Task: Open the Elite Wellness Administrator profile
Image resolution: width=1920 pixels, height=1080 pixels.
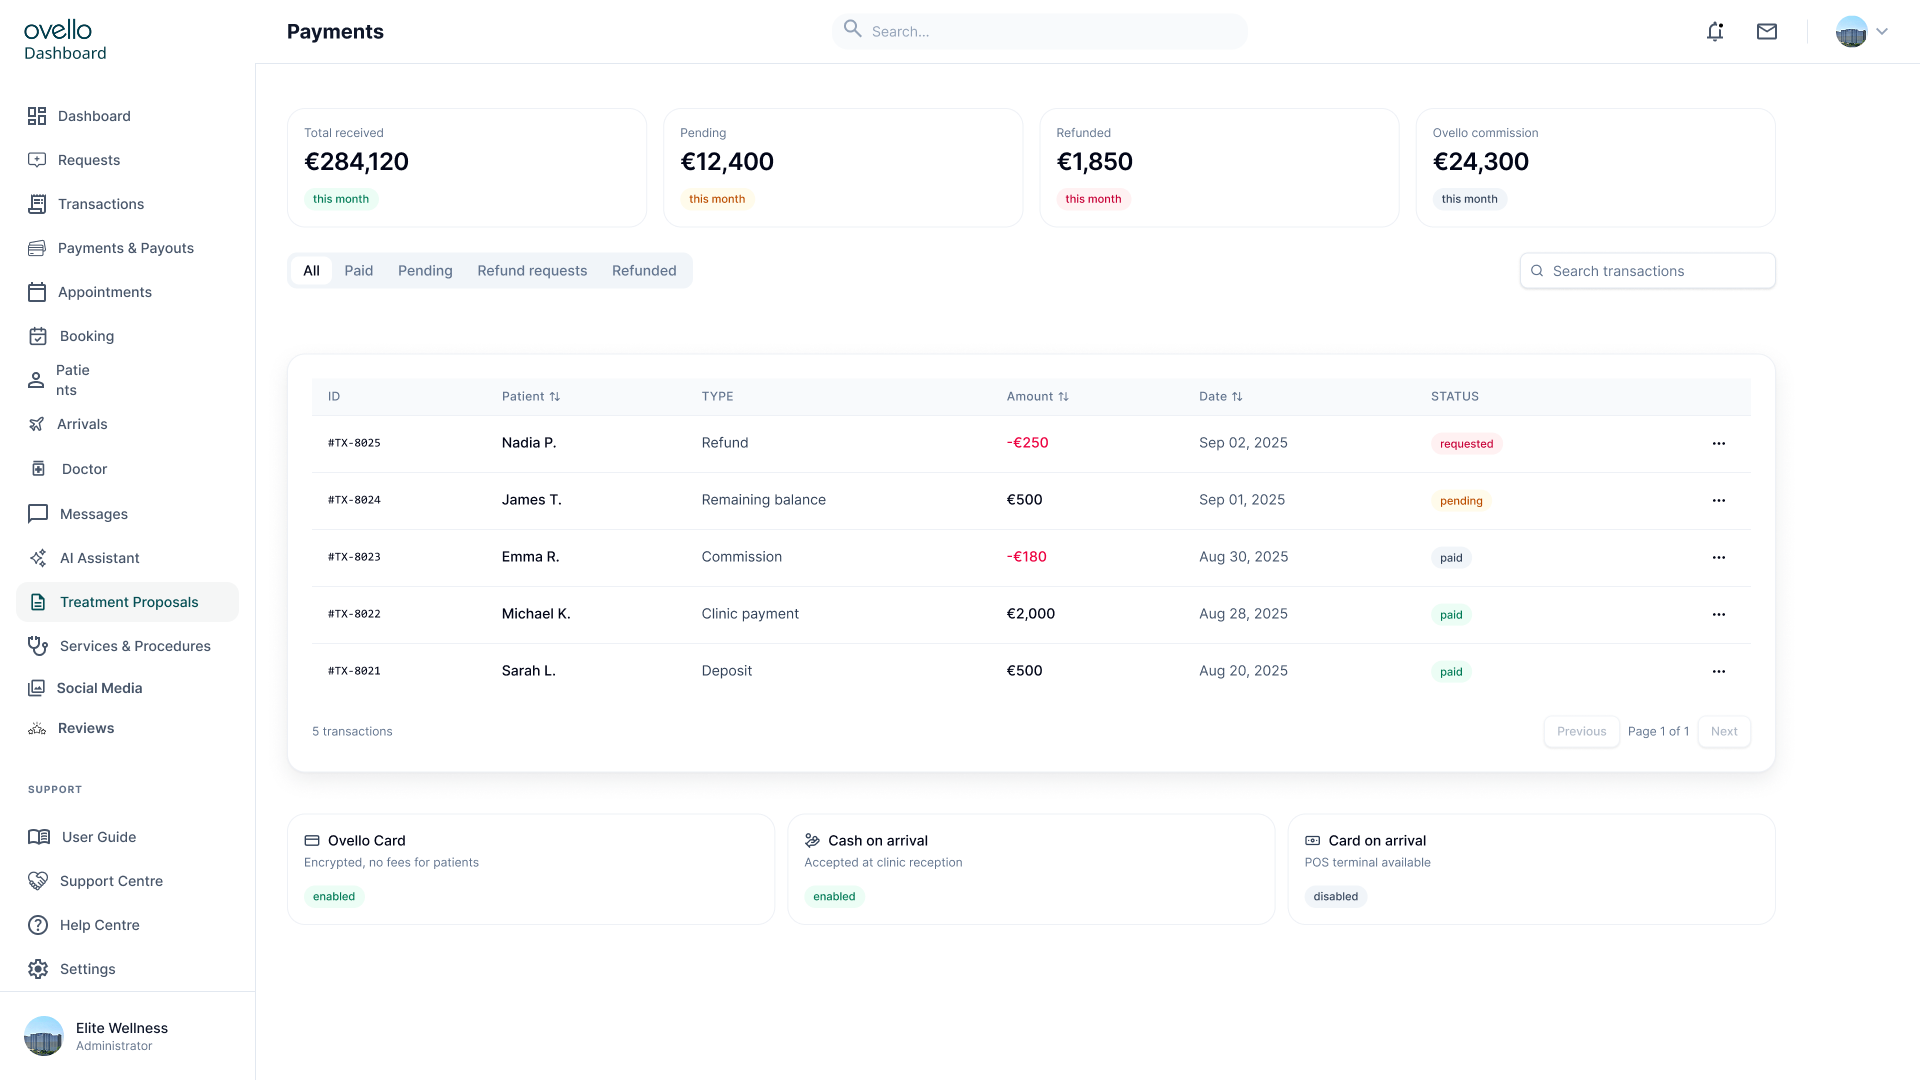Action: [x=96, y=1036]
